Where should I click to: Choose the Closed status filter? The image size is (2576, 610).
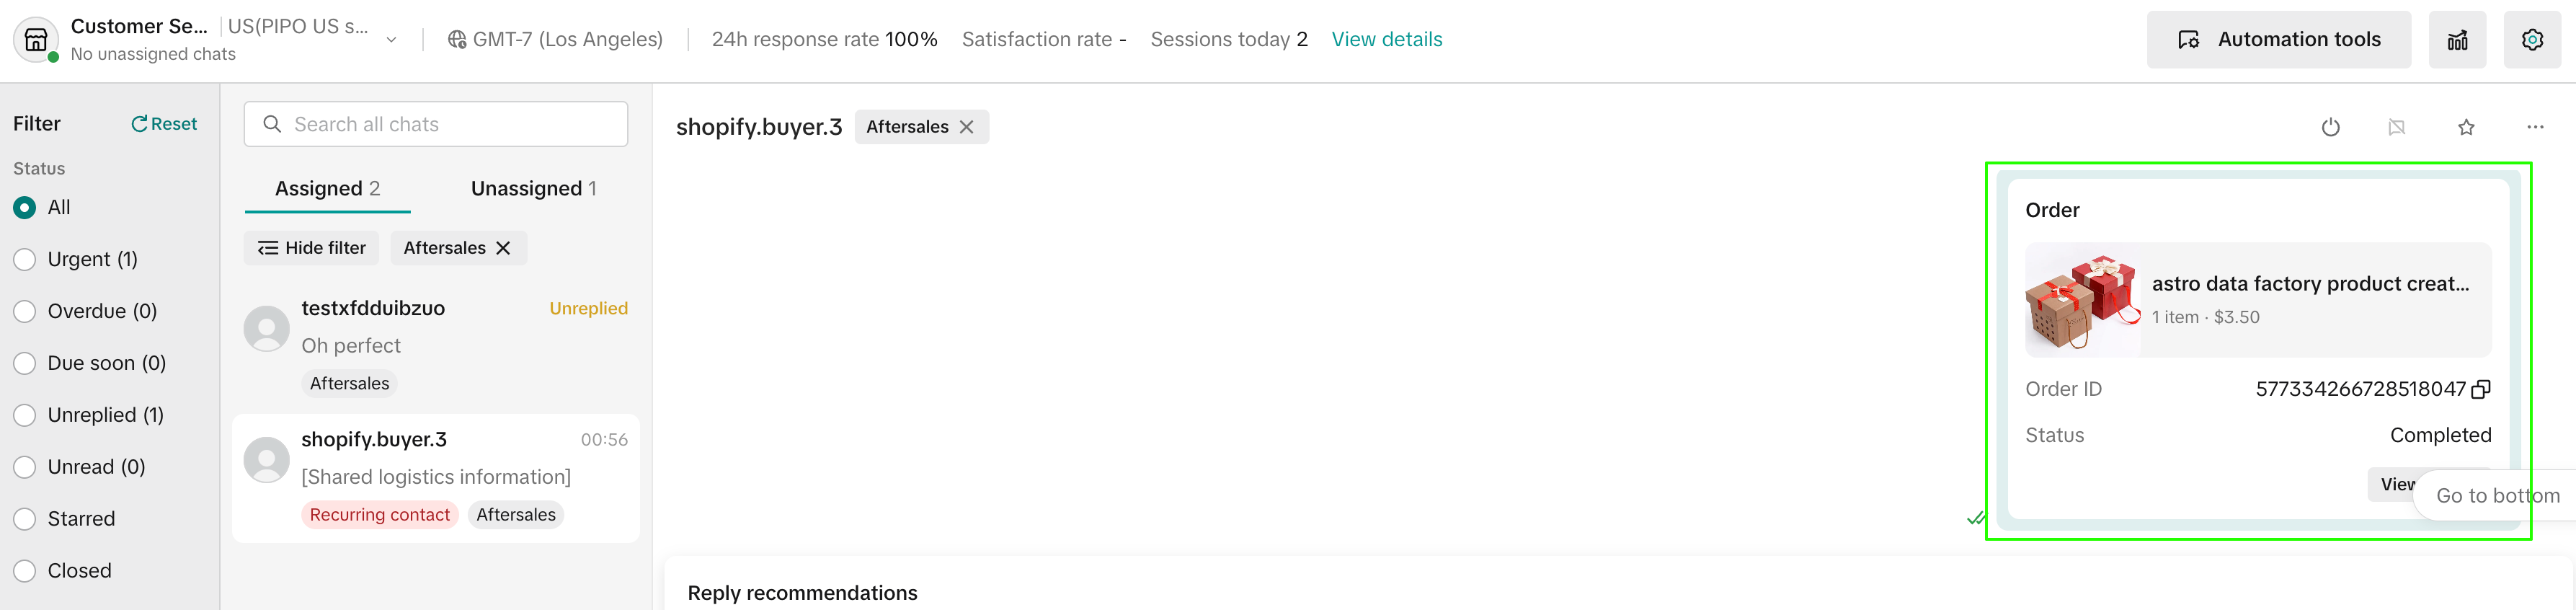pyautogui.click(x=25, y=571)
